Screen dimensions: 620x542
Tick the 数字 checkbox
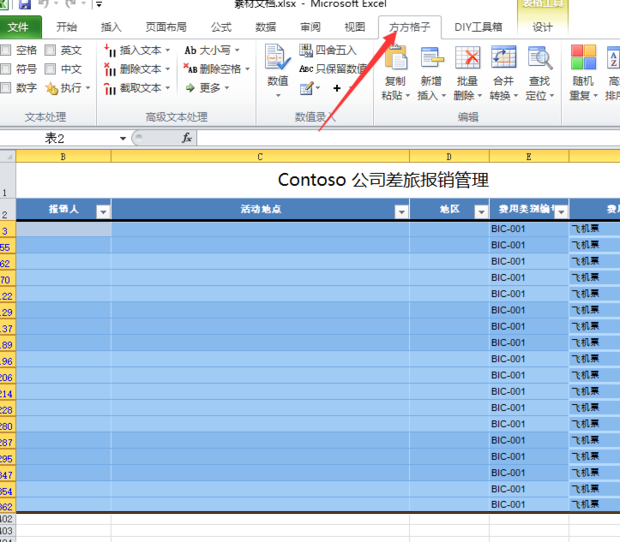6,87
